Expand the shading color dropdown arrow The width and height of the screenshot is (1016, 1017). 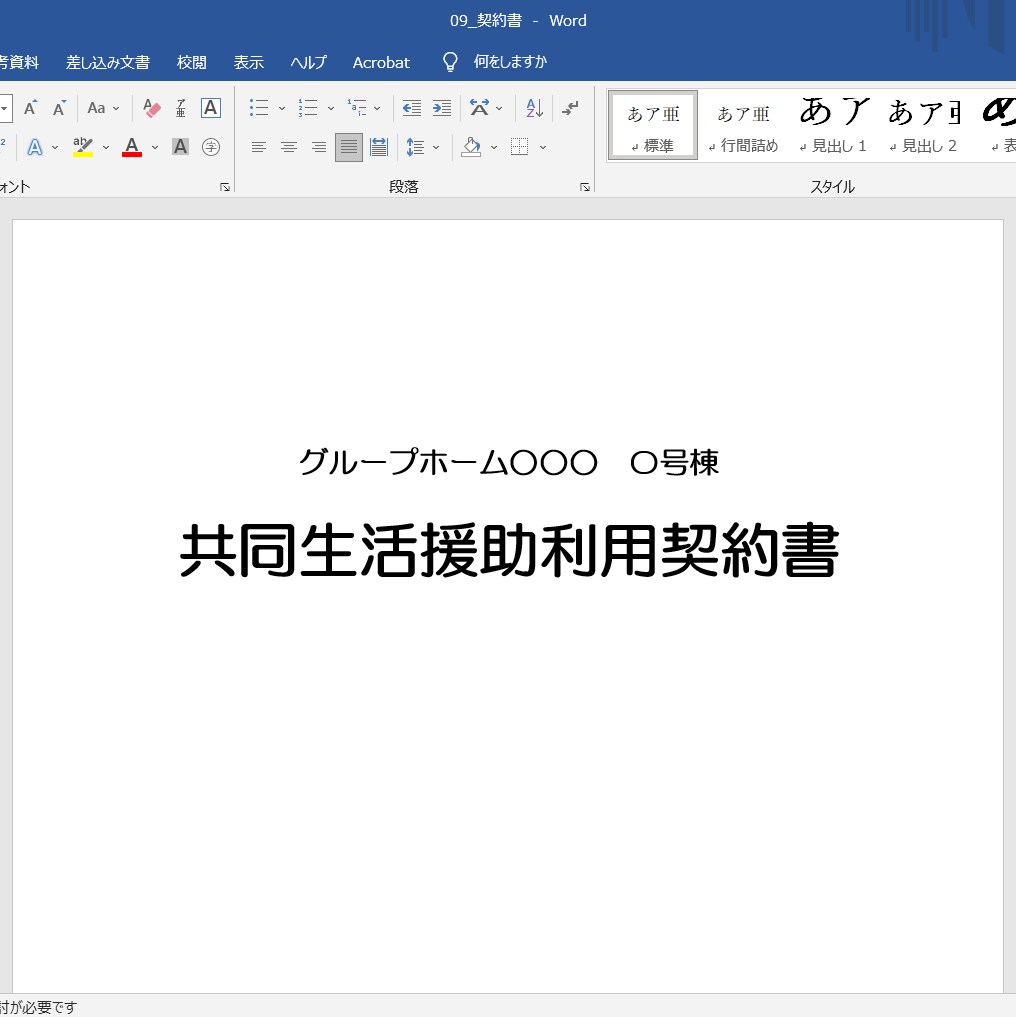(494, 148)
